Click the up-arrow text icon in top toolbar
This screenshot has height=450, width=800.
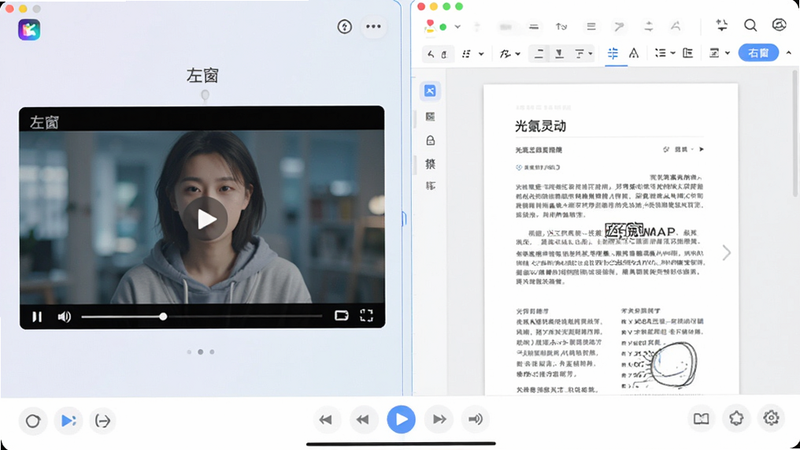[561, 27]
